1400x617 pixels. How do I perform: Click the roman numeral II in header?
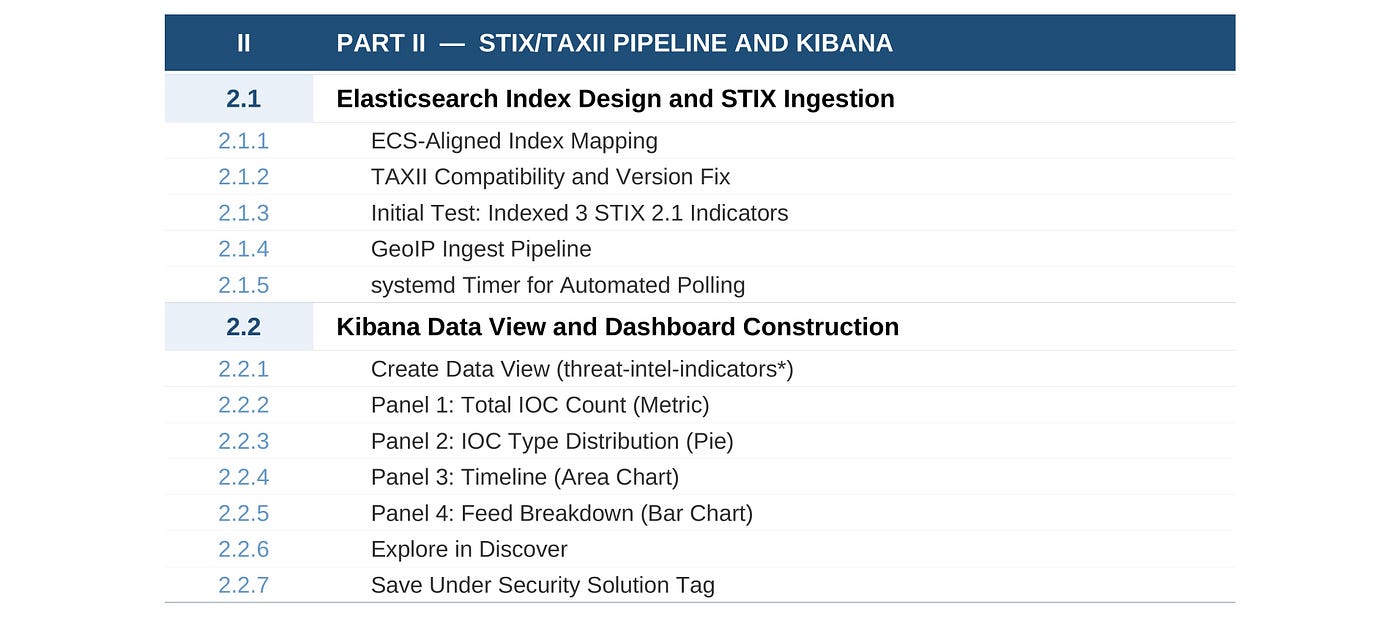[x=243, y=43]
